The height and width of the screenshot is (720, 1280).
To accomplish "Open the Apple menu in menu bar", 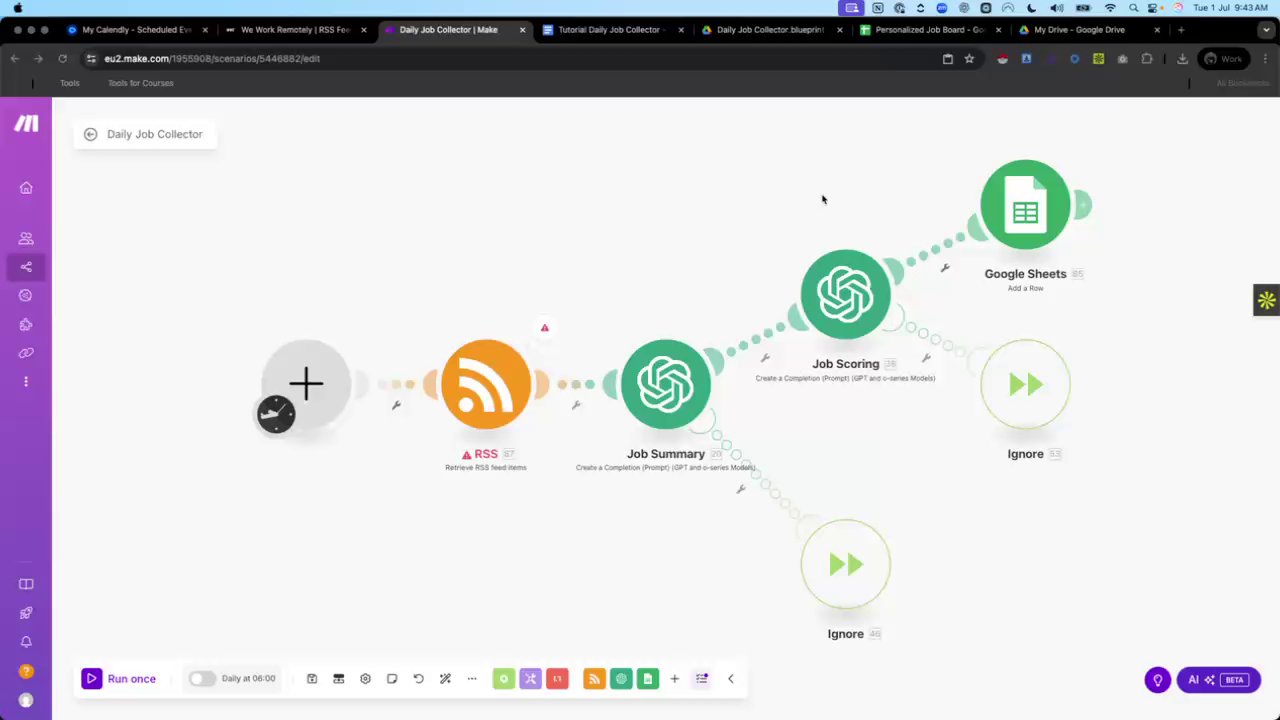I will (17, 7).
